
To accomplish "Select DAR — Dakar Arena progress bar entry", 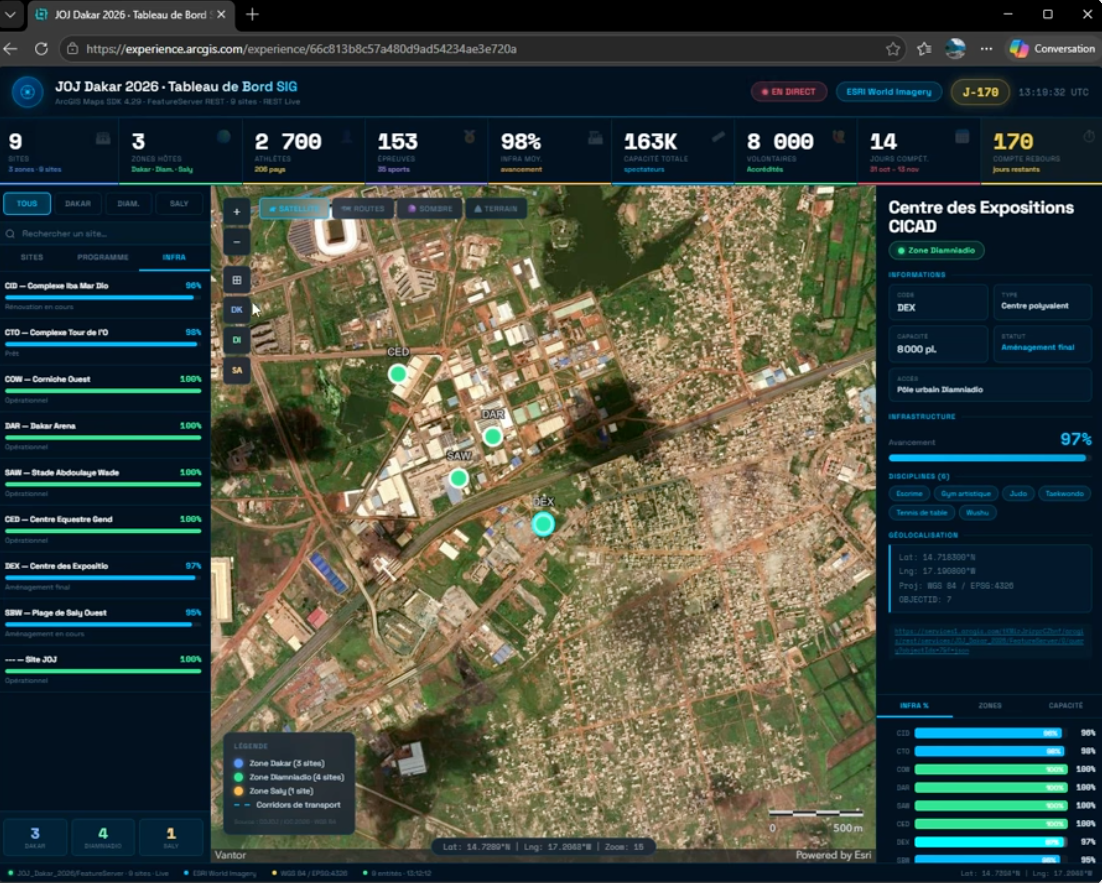I will click(103, 435).
